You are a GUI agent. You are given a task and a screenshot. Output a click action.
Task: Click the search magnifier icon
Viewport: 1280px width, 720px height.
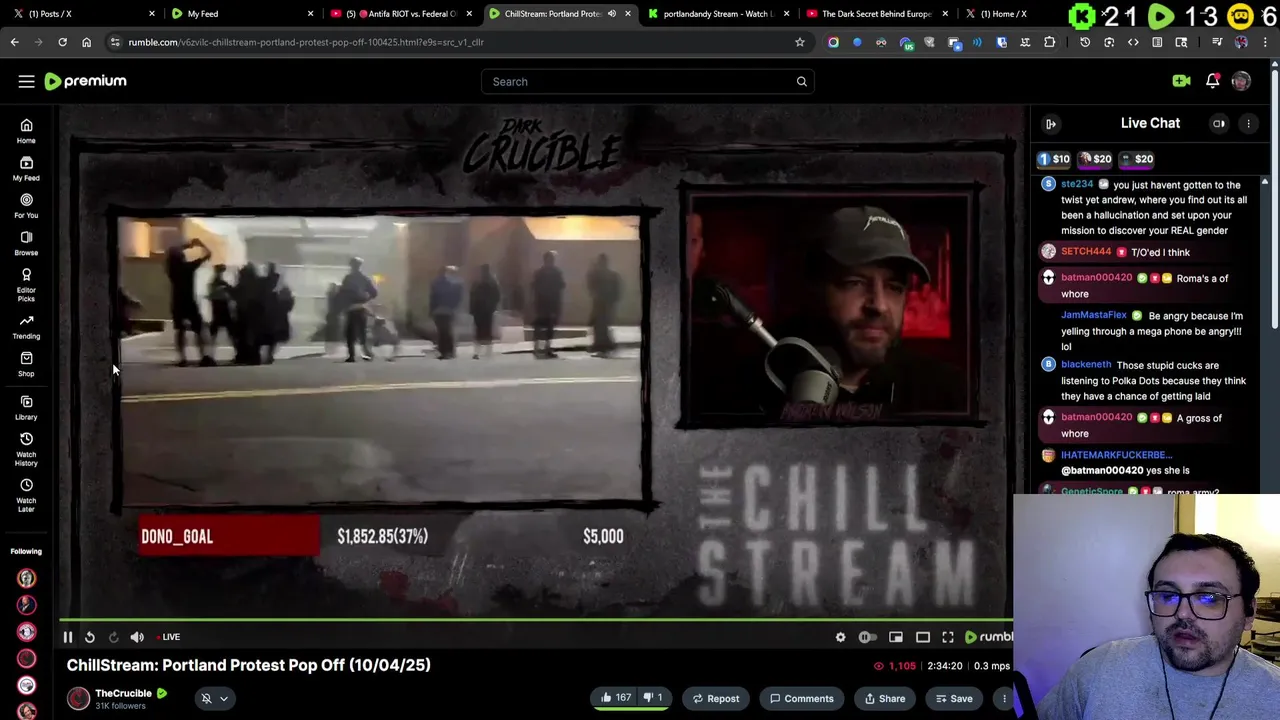pyautogui.click(x=801, y=82)
